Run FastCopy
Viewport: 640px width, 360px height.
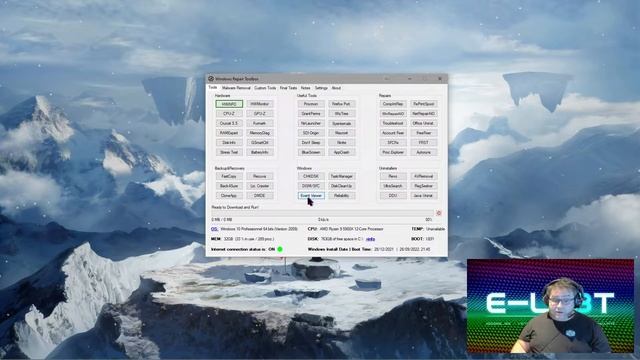pyautogui.click(x=229, y=176)
